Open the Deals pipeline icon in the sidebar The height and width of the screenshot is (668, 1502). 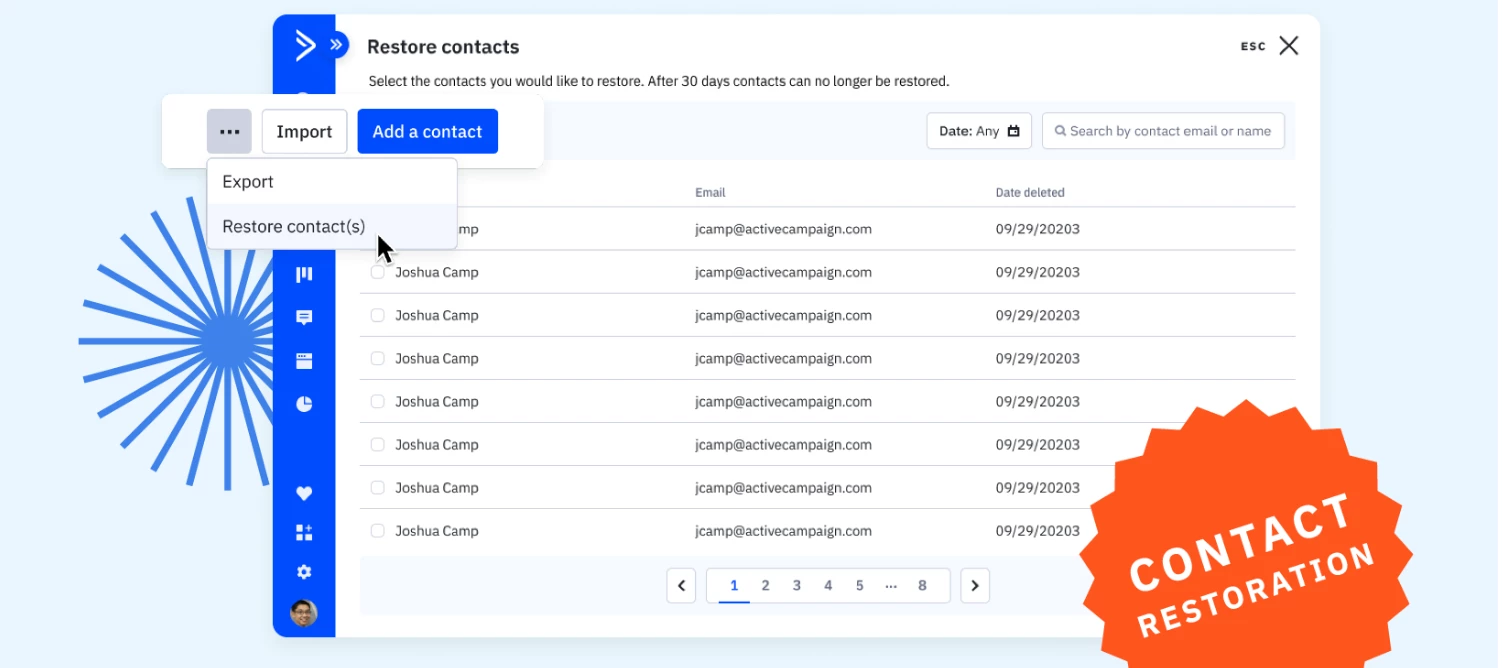(x=305, y=272)
